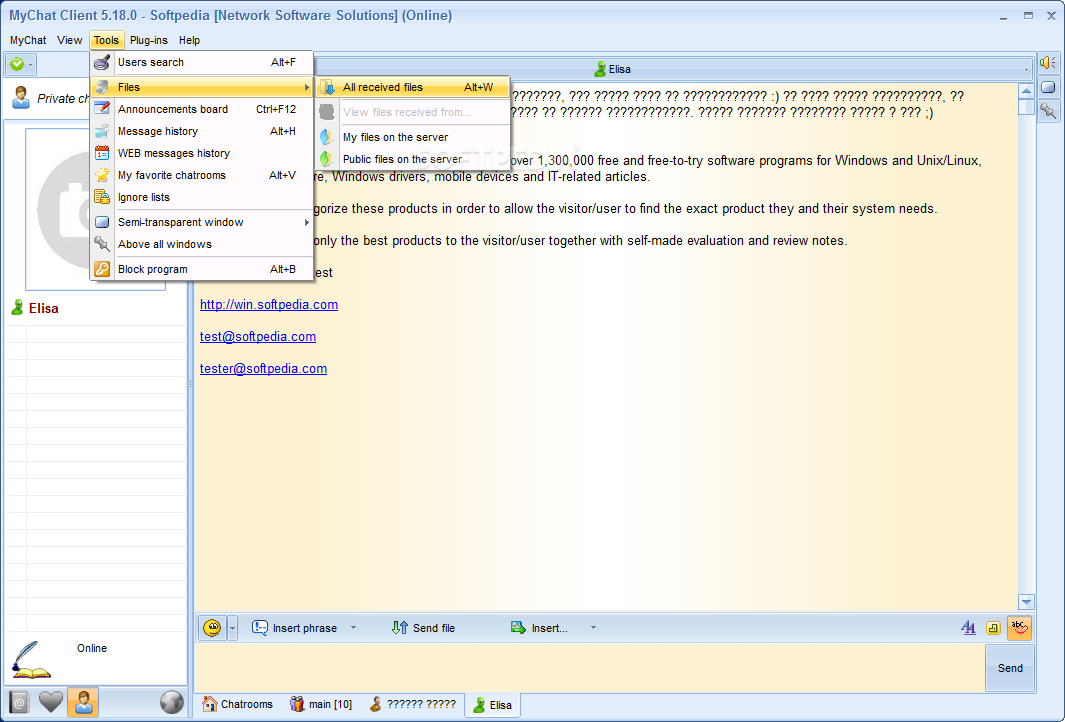1065x722 pixels.
Task: Click the globe network icon
Action: 172,702
